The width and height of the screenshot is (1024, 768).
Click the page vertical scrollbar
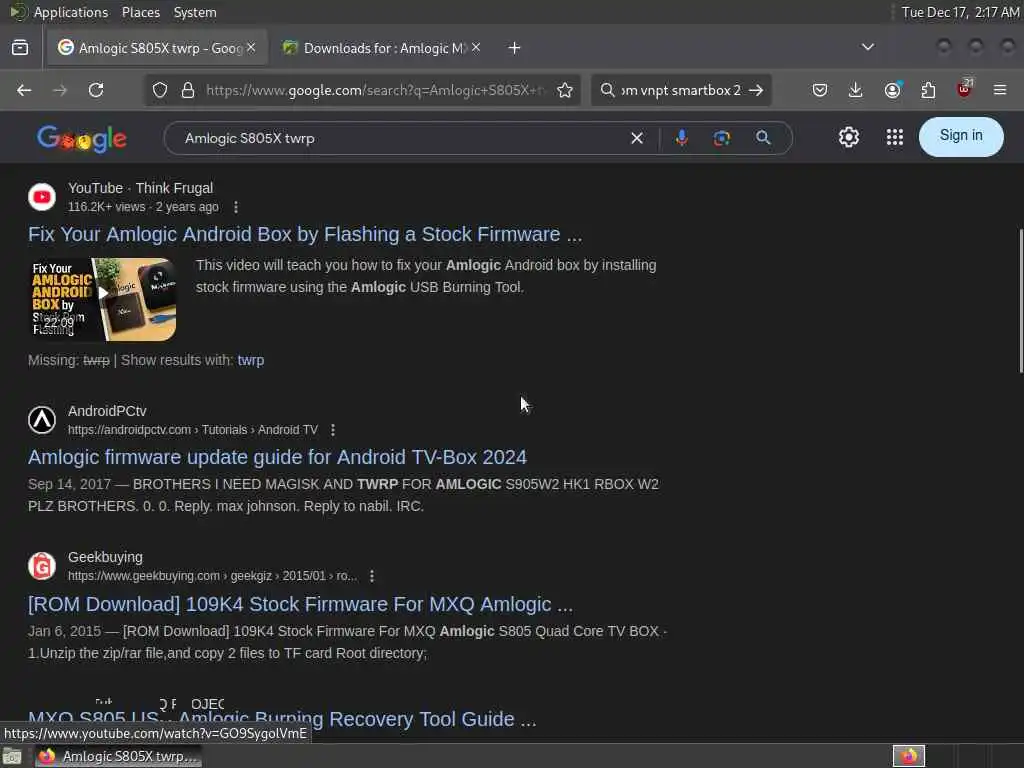(x=1020, y=300)
